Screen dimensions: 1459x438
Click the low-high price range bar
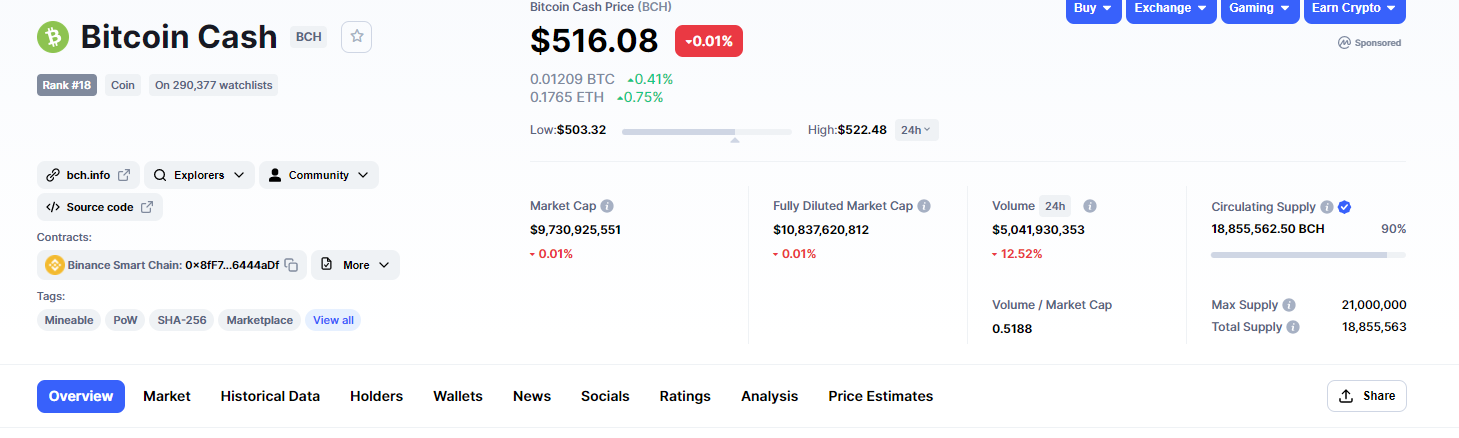706,131
